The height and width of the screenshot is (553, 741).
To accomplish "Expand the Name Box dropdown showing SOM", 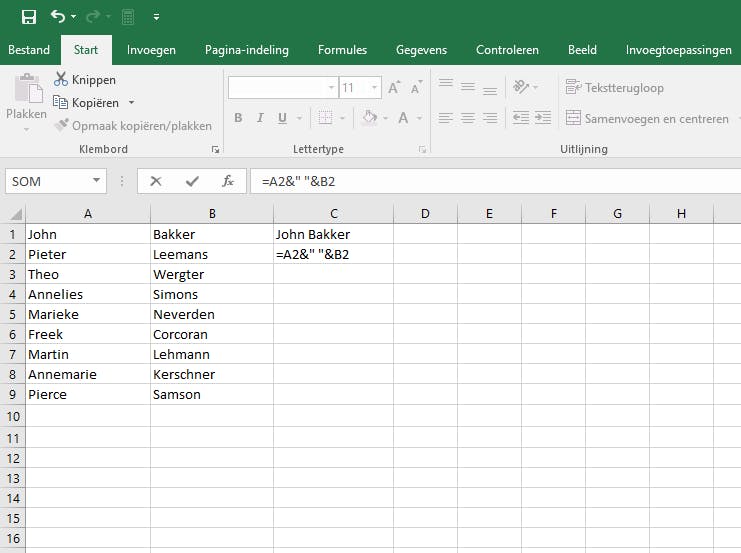I will [x=97, y=181].
